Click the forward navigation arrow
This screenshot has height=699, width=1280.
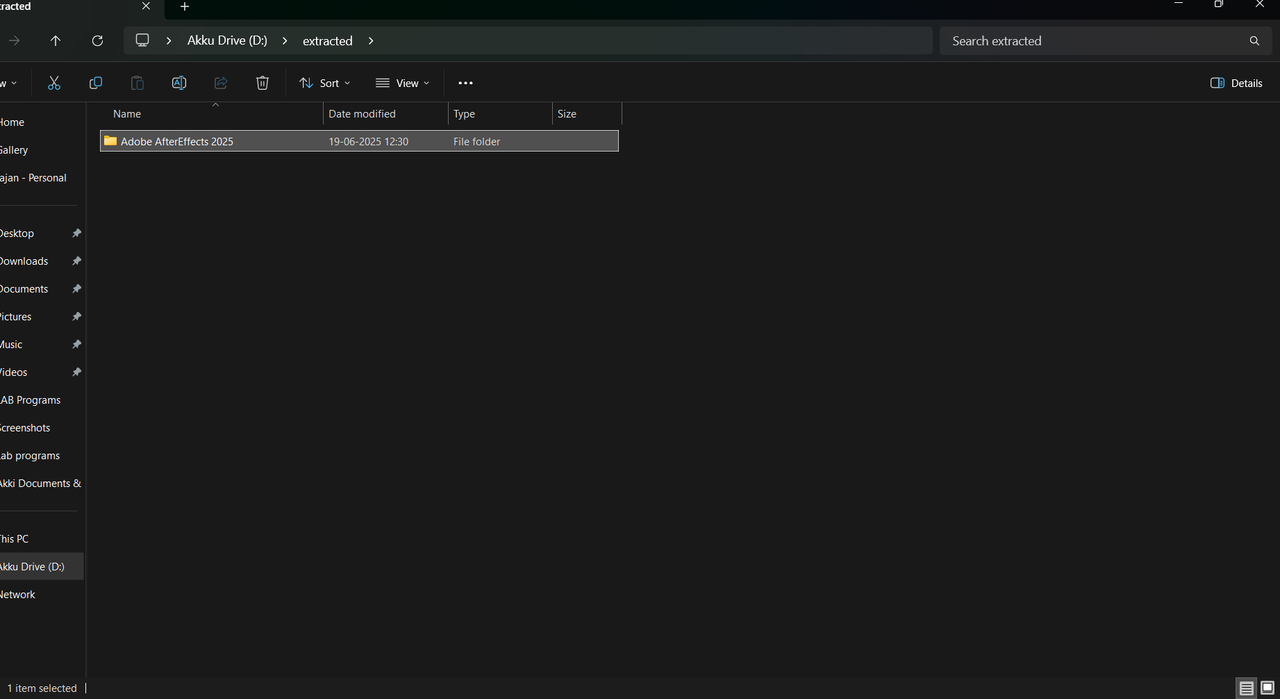14,41
